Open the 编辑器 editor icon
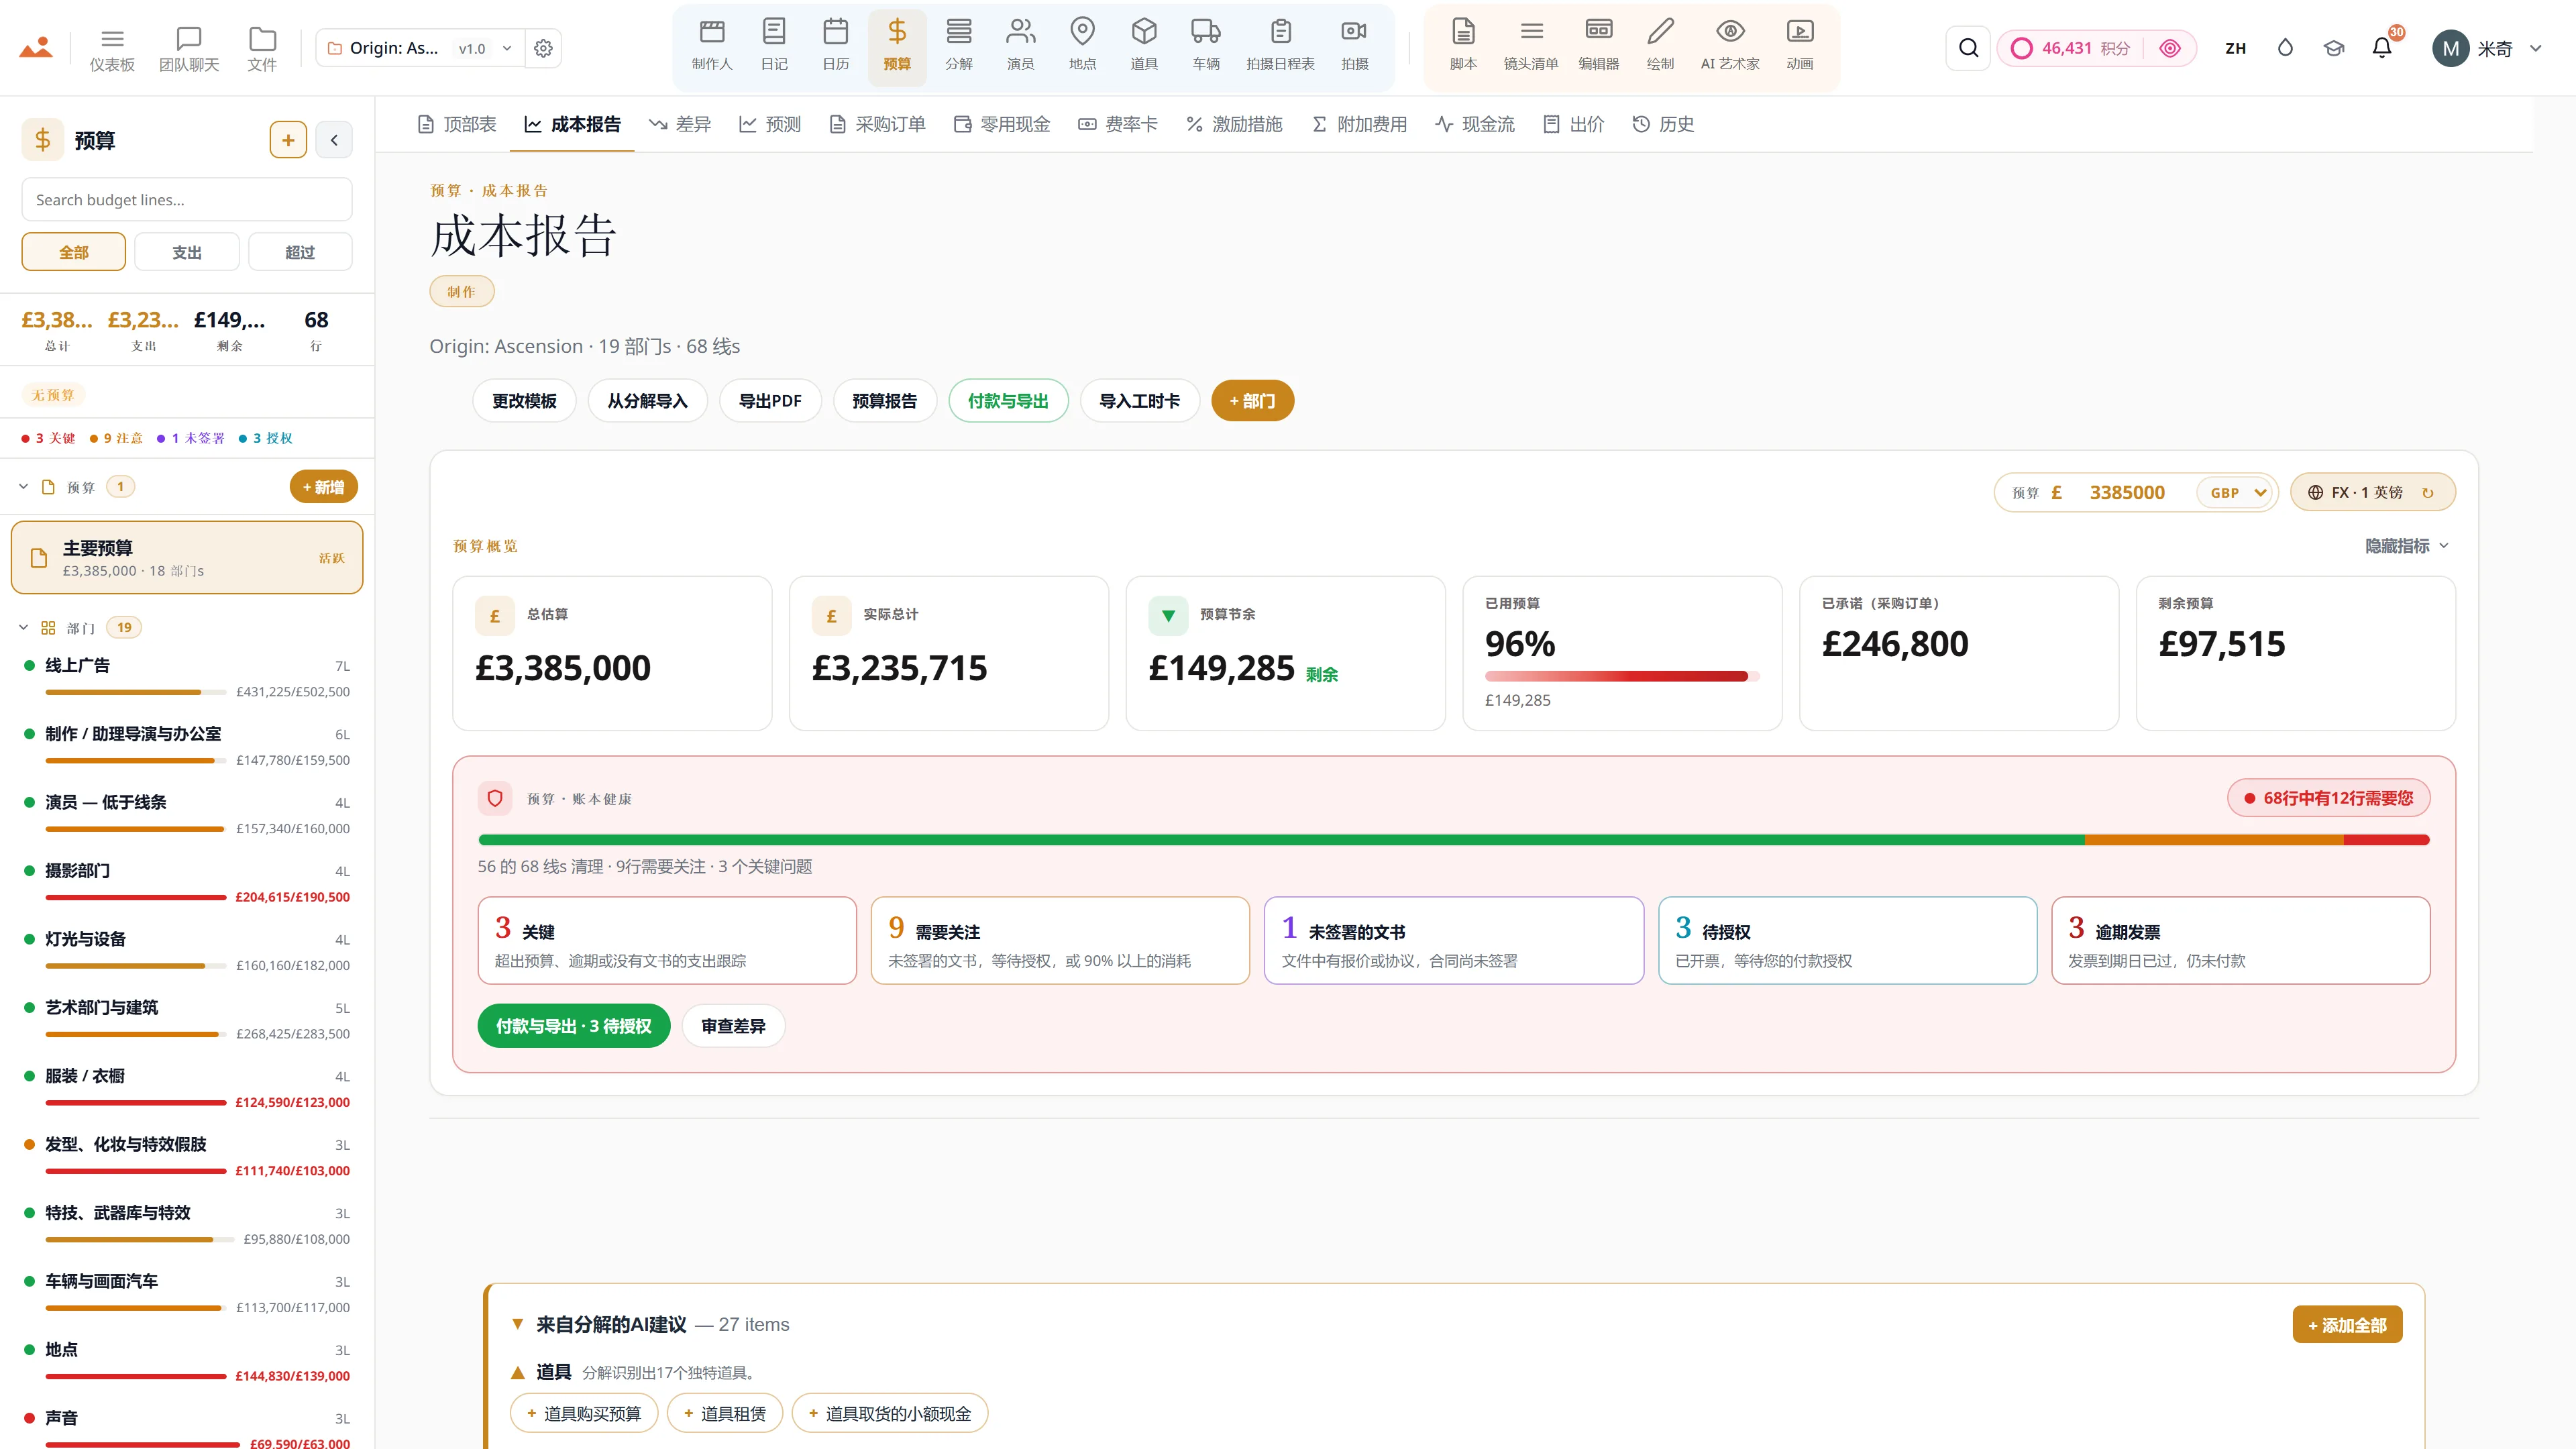 pyautogui.click(x=1599, y=46)
